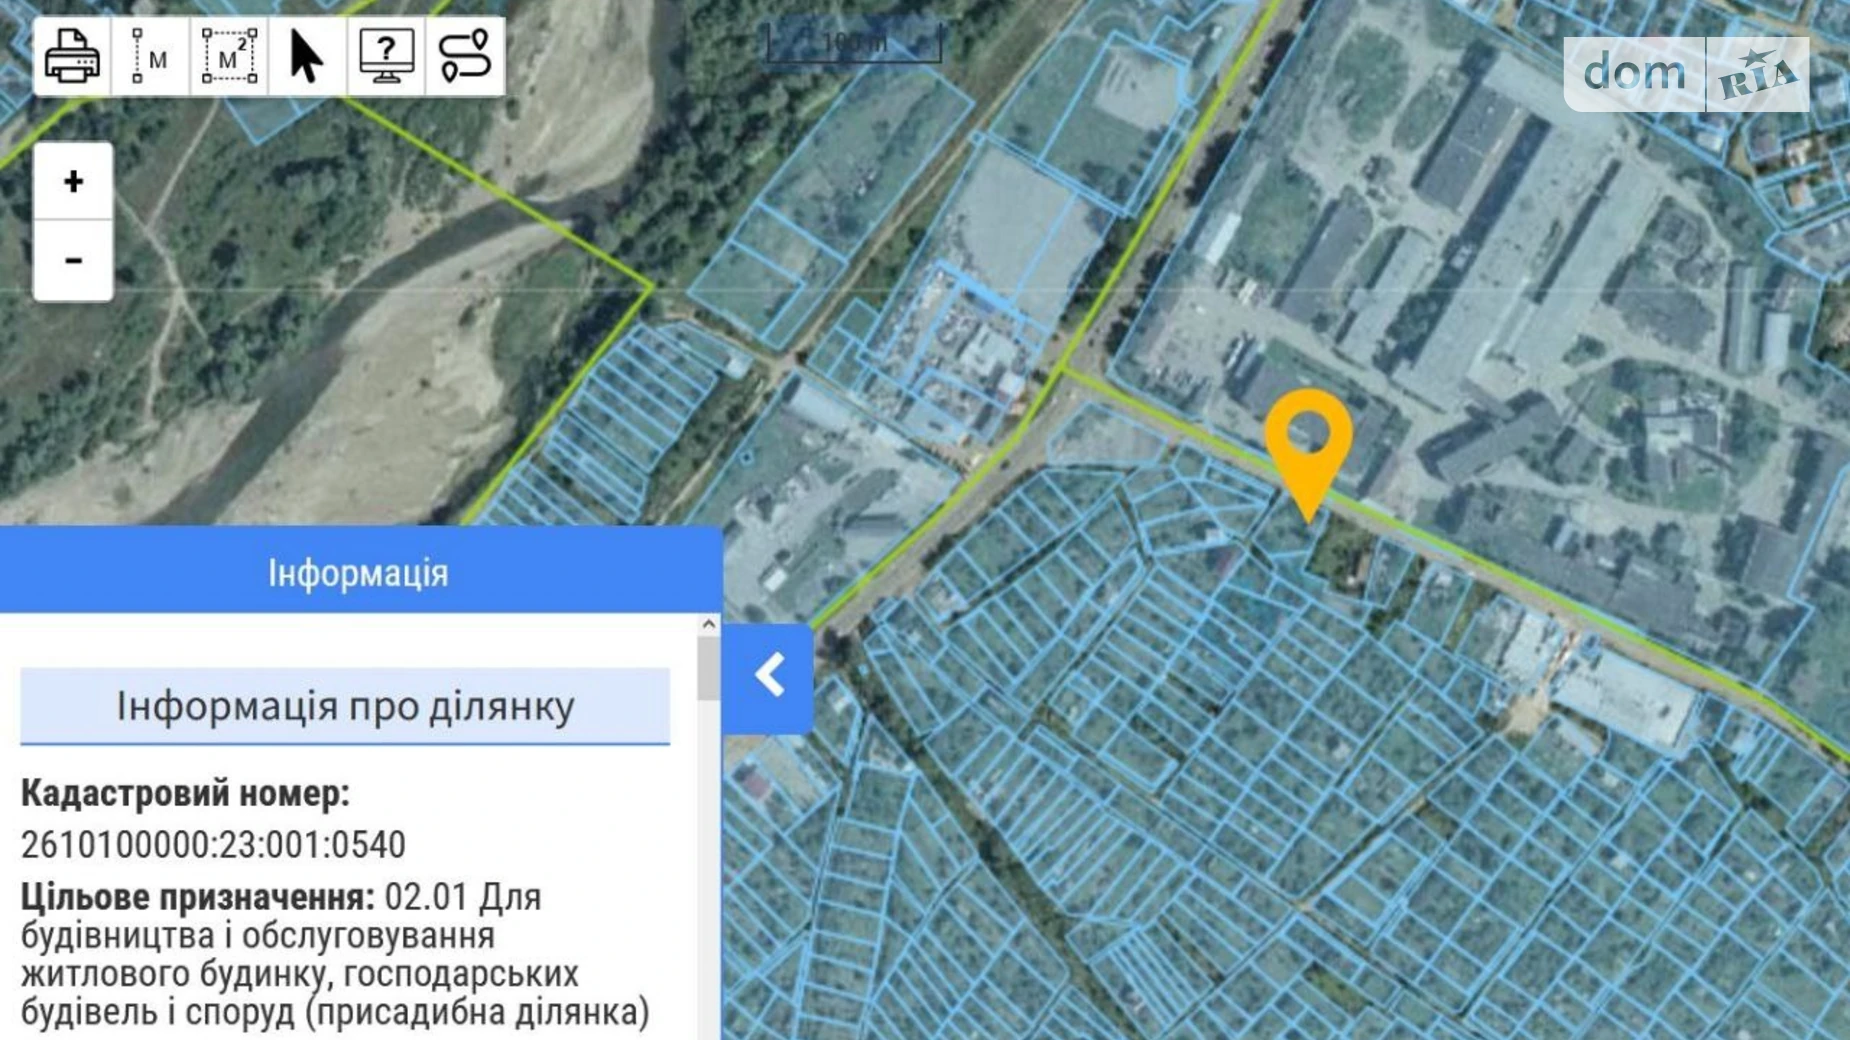
Task: Click the cadastral number 2610100000:23:001:0540
Action: click(213, 845)
